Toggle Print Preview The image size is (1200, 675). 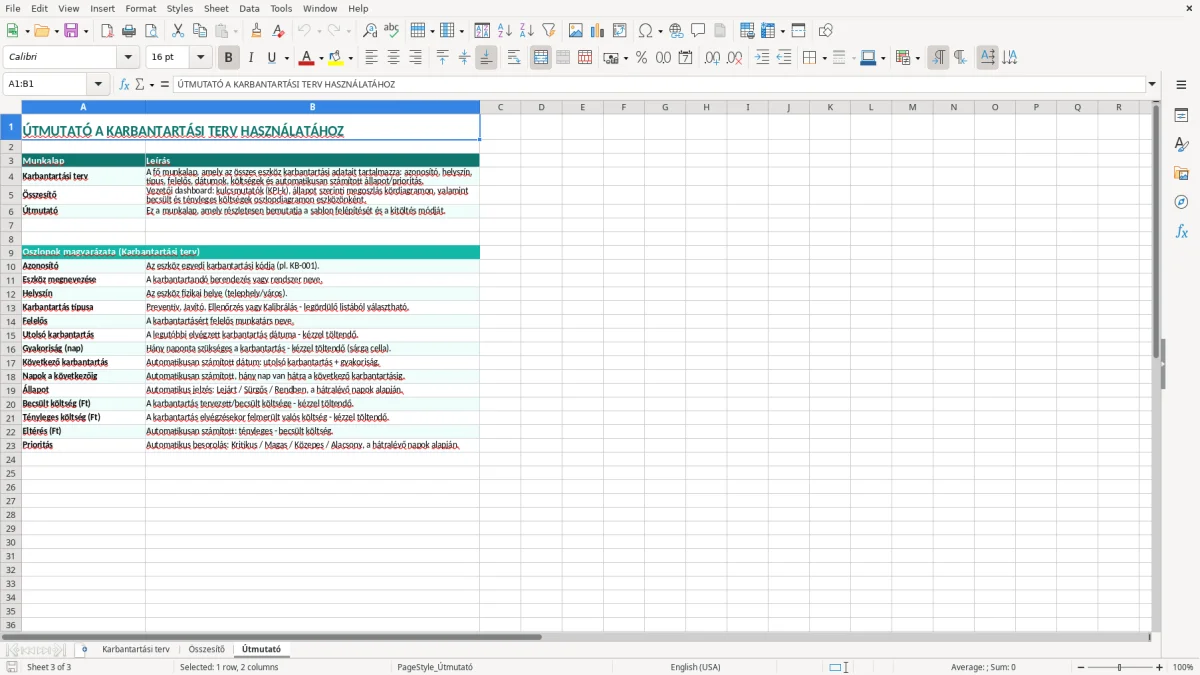tap(150, 31)
